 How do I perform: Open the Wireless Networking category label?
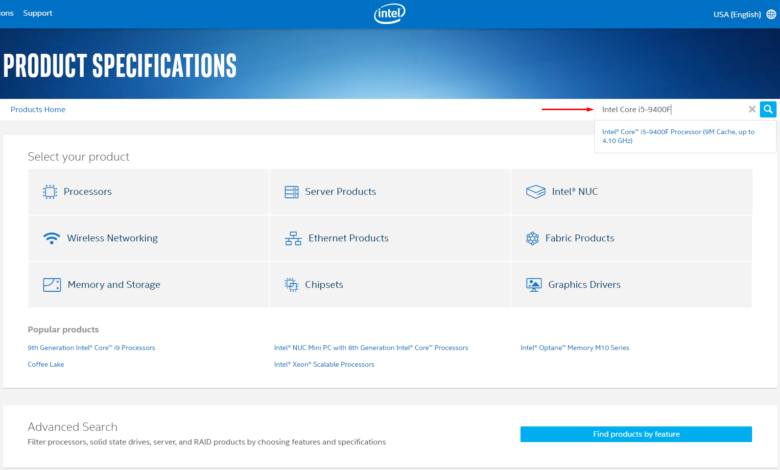112,238
